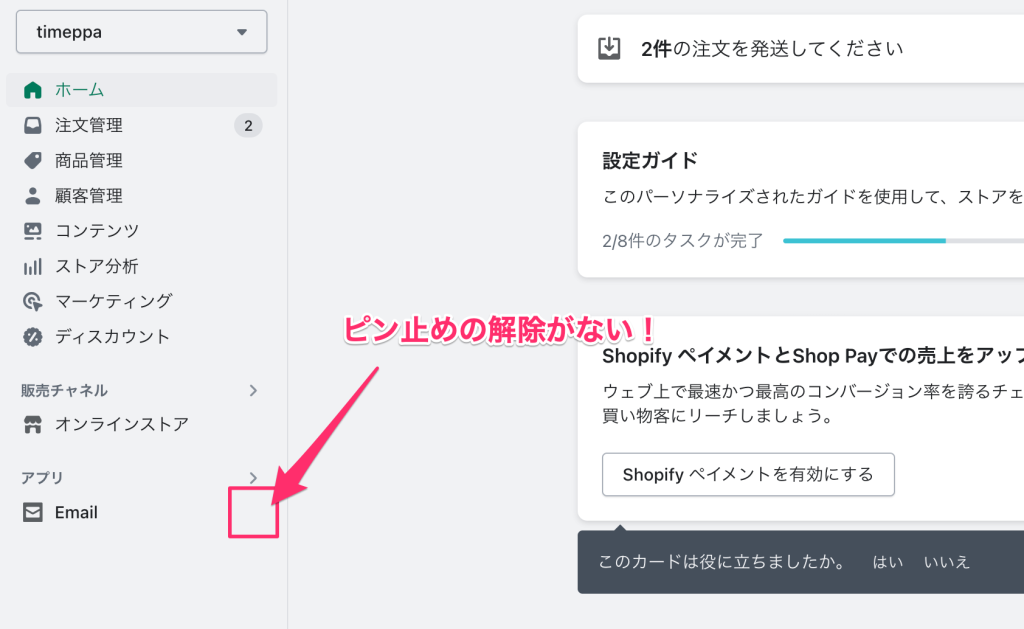Open オンラインストア channel
This screenshot has width=1024, height=629.
point(122,425)
